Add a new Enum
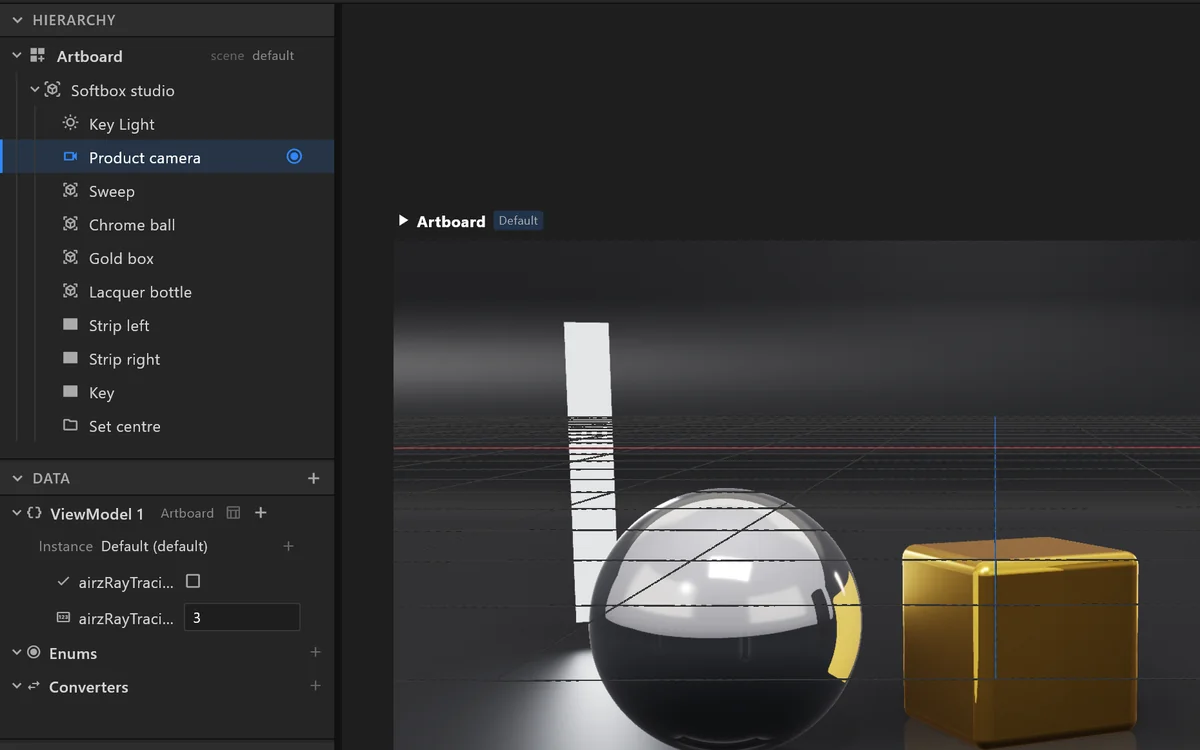The width and height of the screenshot is (1200, 750). (x=315, y=652)
